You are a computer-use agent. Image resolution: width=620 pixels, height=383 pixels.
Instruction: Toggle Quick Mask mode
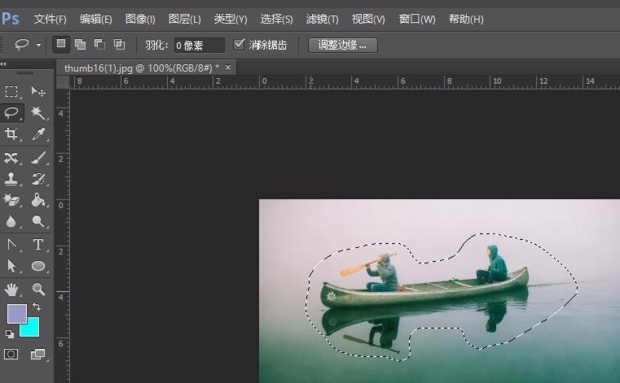[x=11, y=354]
